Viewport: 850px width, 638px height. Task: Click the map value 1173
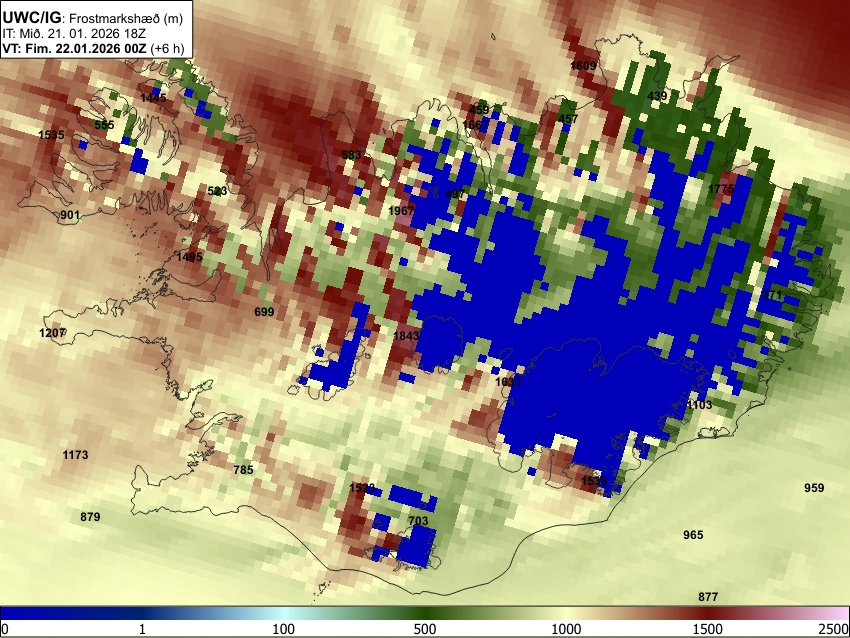tap(75, 455)
